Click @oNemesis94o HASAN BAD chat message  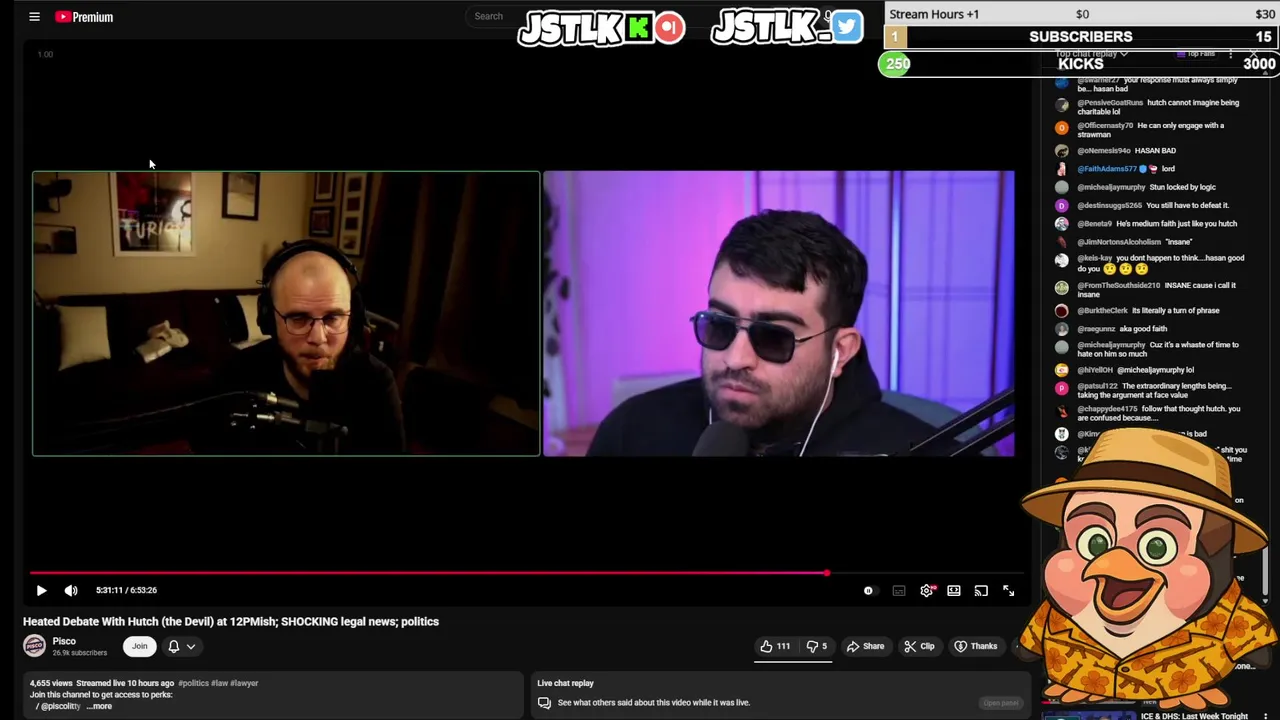tap(1126, 151)
